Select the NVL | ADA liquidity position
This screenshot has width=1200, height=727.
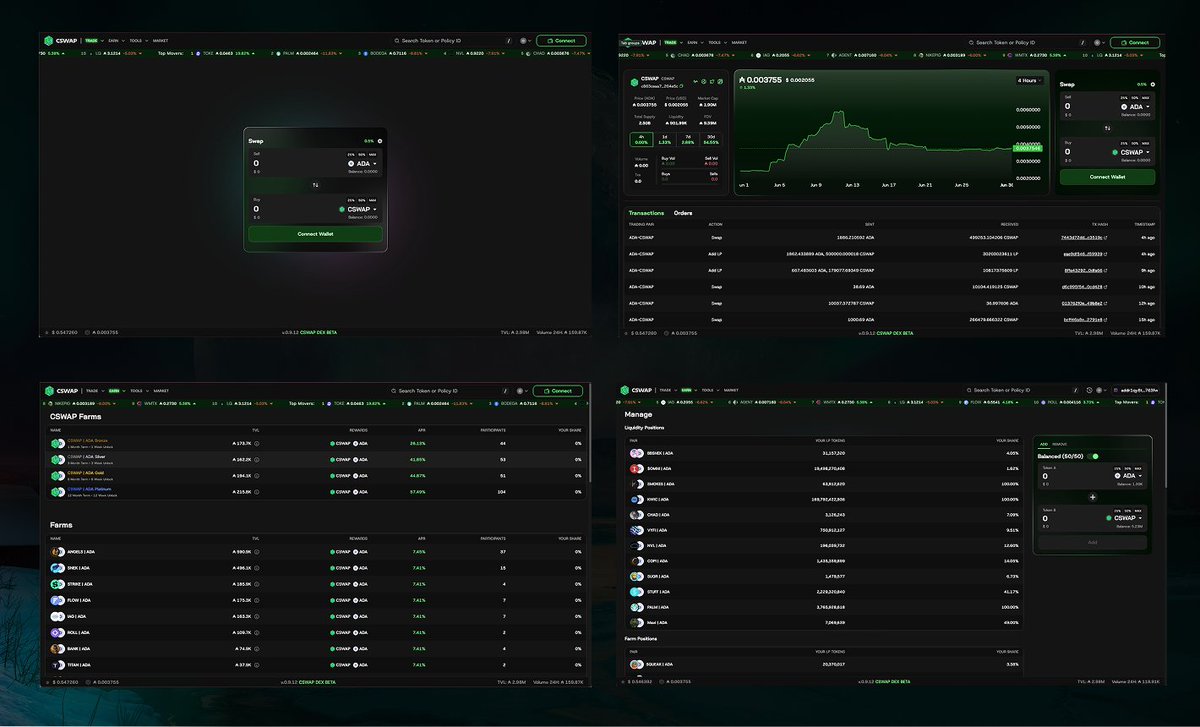[825, 546]
